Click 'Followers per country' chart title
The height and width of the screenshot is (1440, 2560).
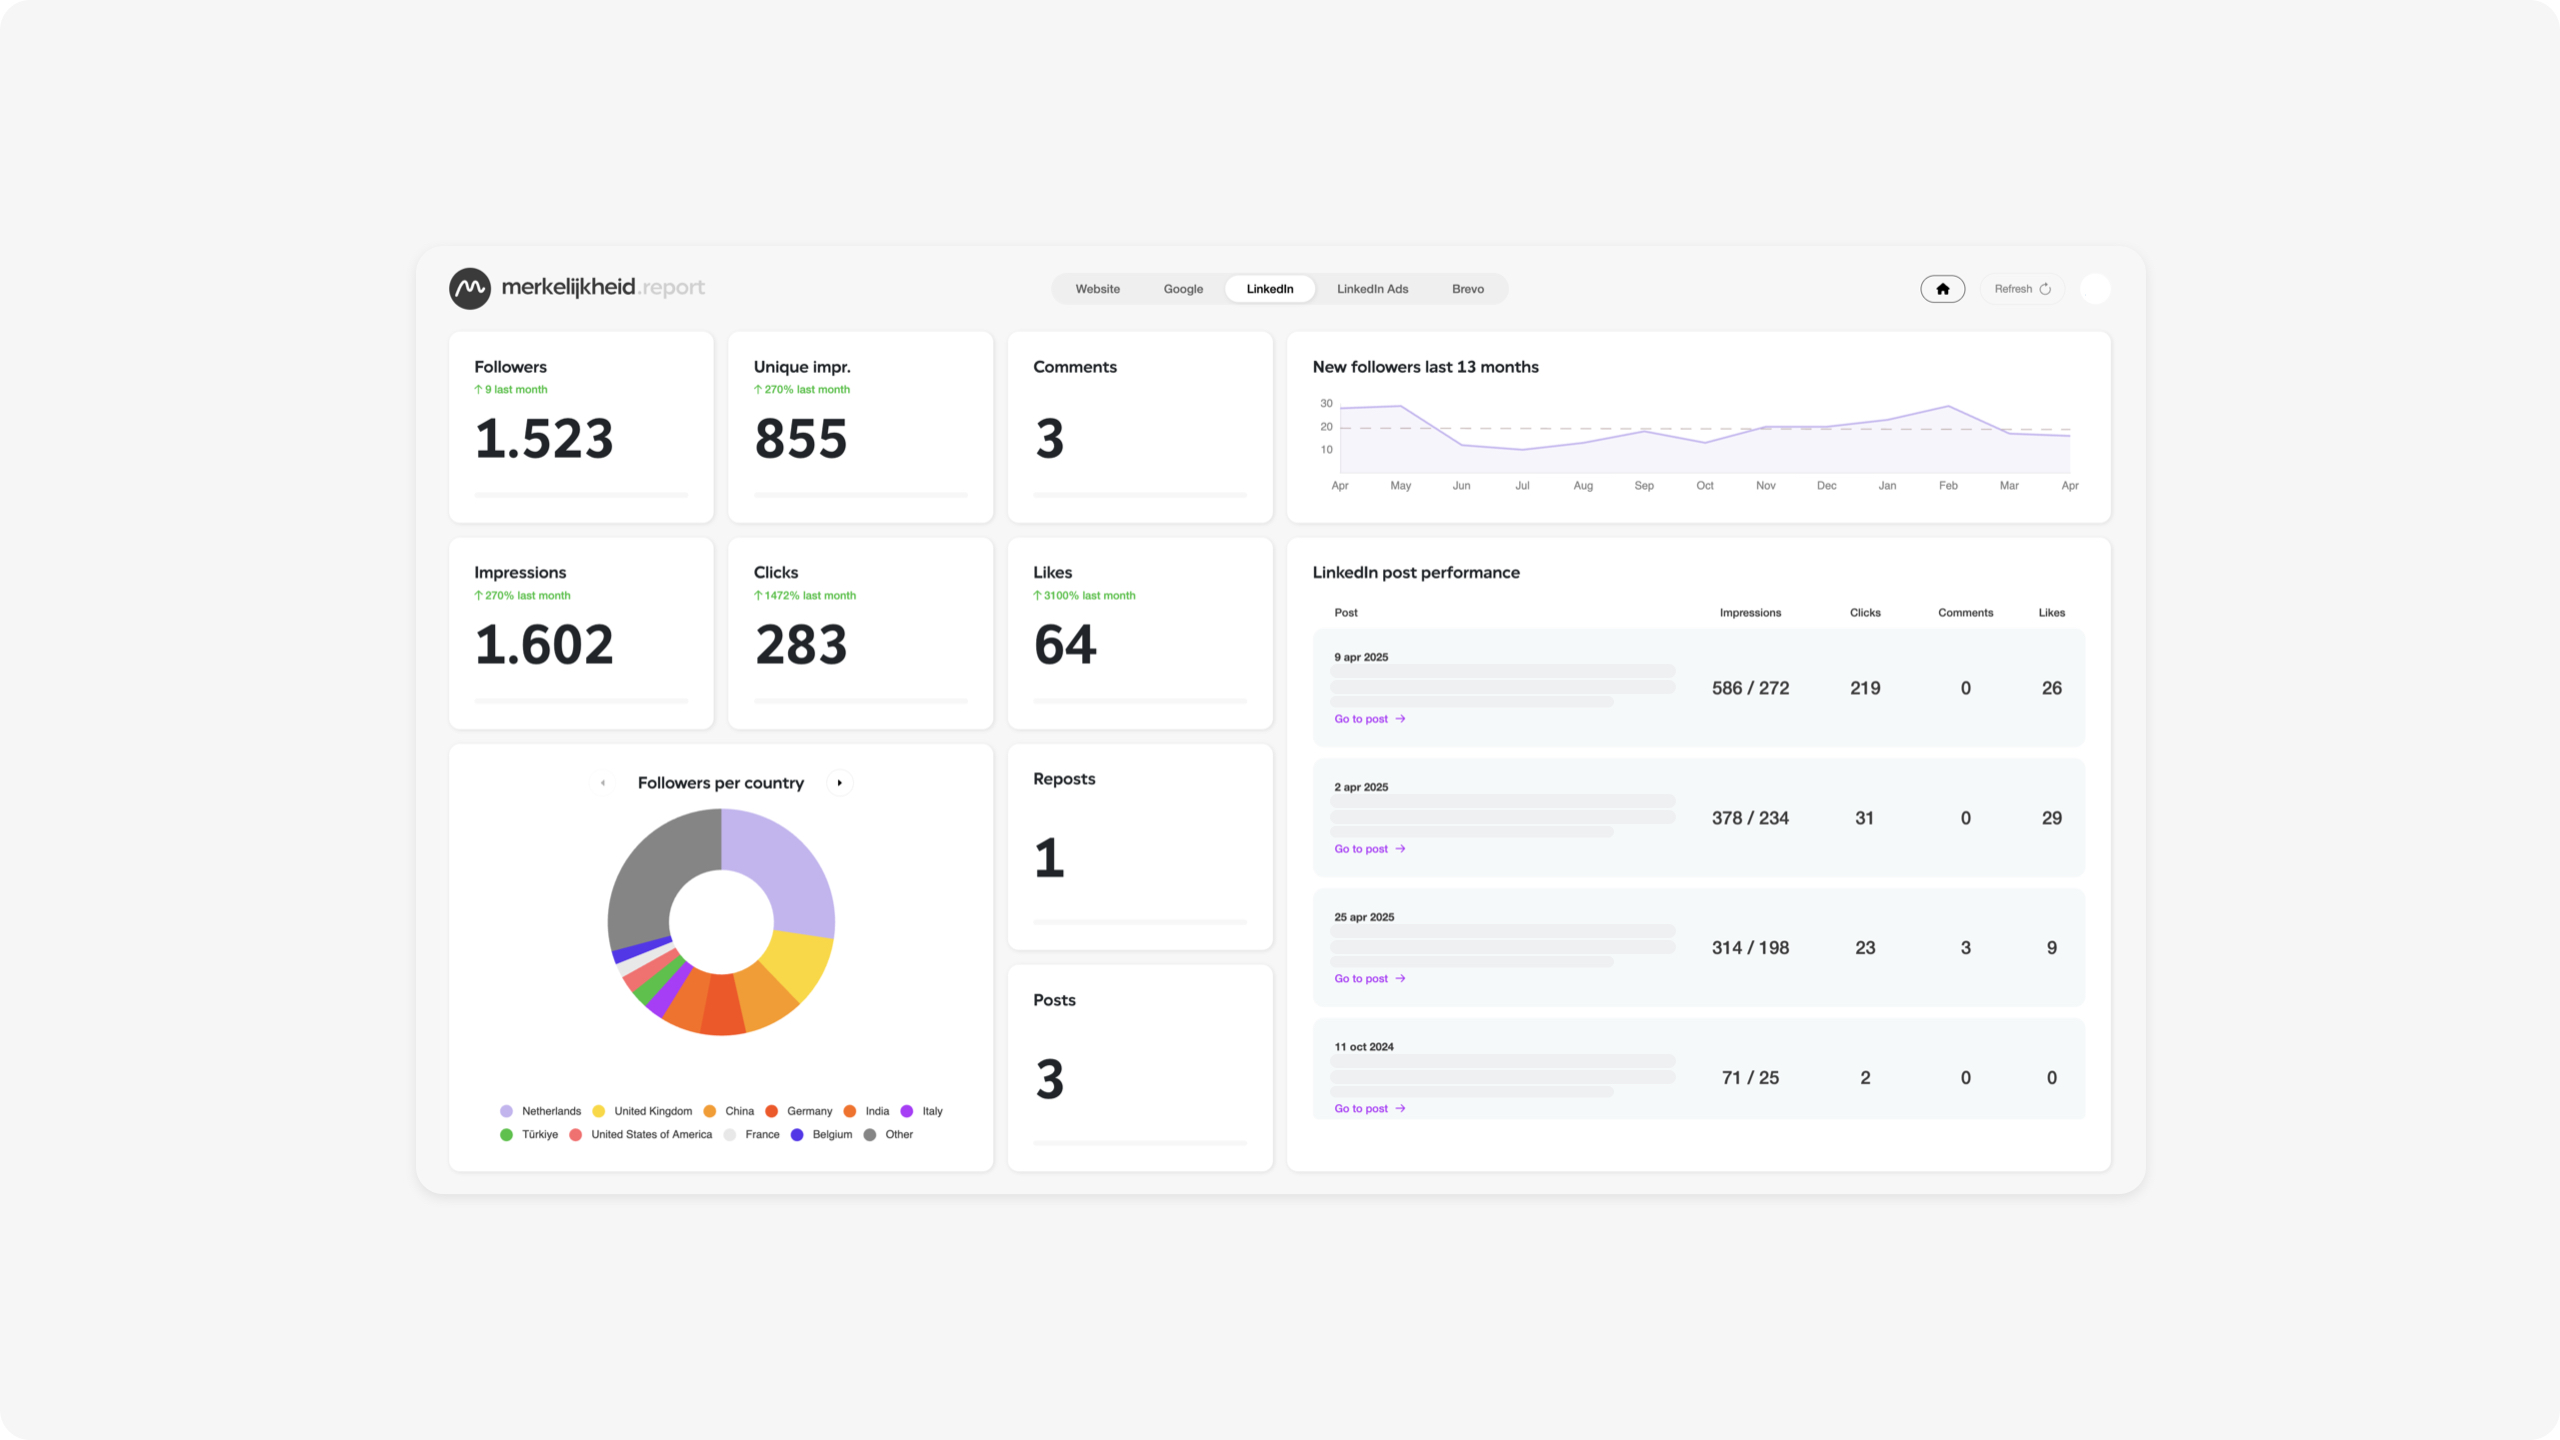coord(720,783)
